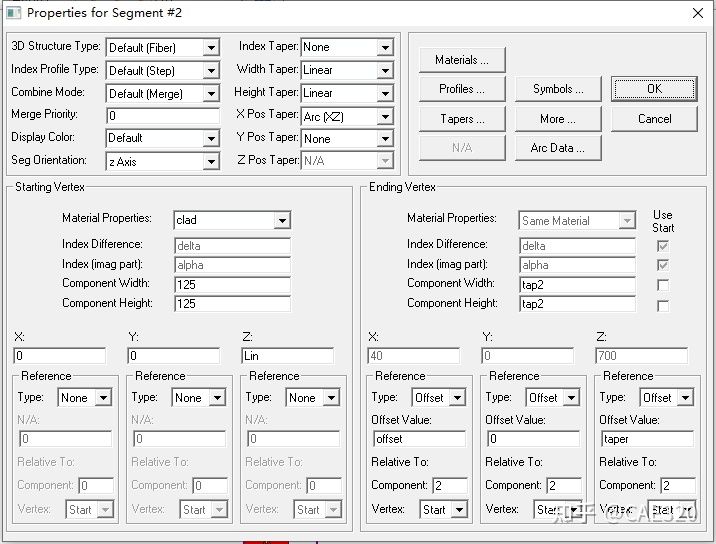Screen dimensions: 716x544
Task: Open the Seg Orientation dropdown
Action: pos(163,161)
